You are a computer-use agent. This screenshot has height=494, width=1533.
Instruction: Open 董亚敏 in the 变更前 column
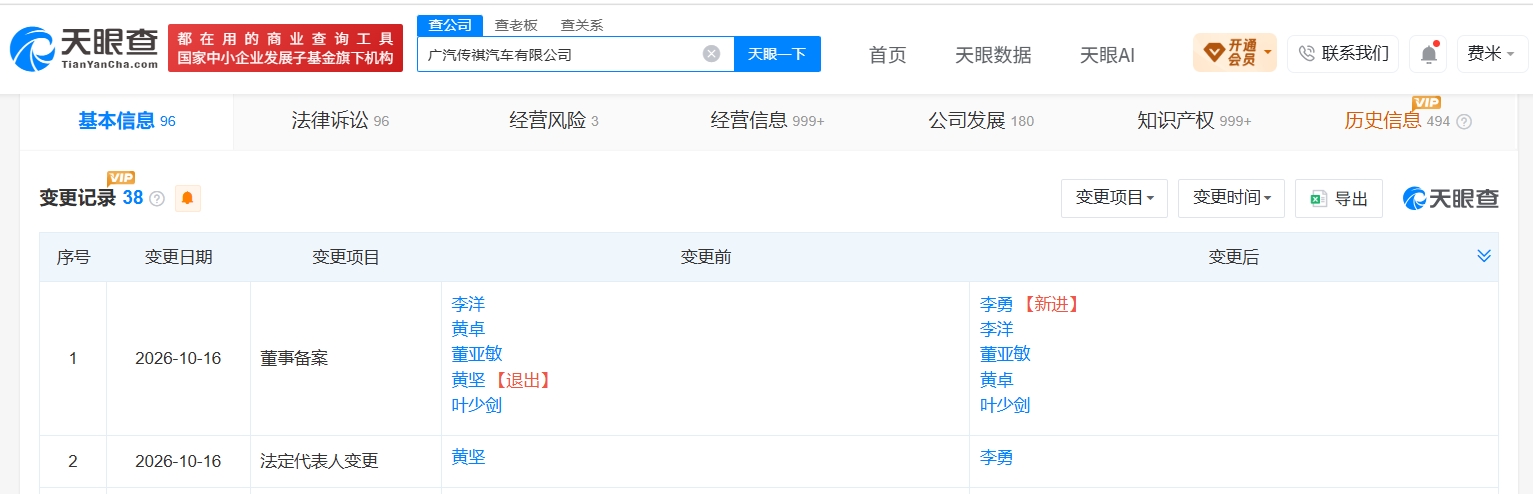click(x=477, y=354)
